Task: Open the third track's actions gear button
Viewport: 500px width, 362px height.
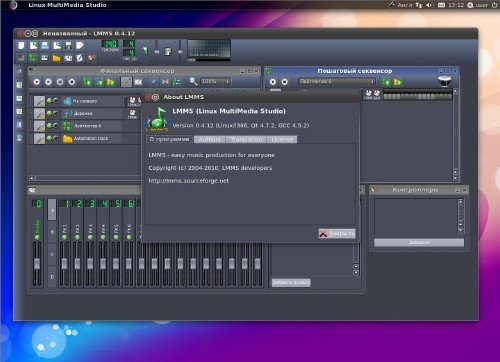Action: [39, 126]
